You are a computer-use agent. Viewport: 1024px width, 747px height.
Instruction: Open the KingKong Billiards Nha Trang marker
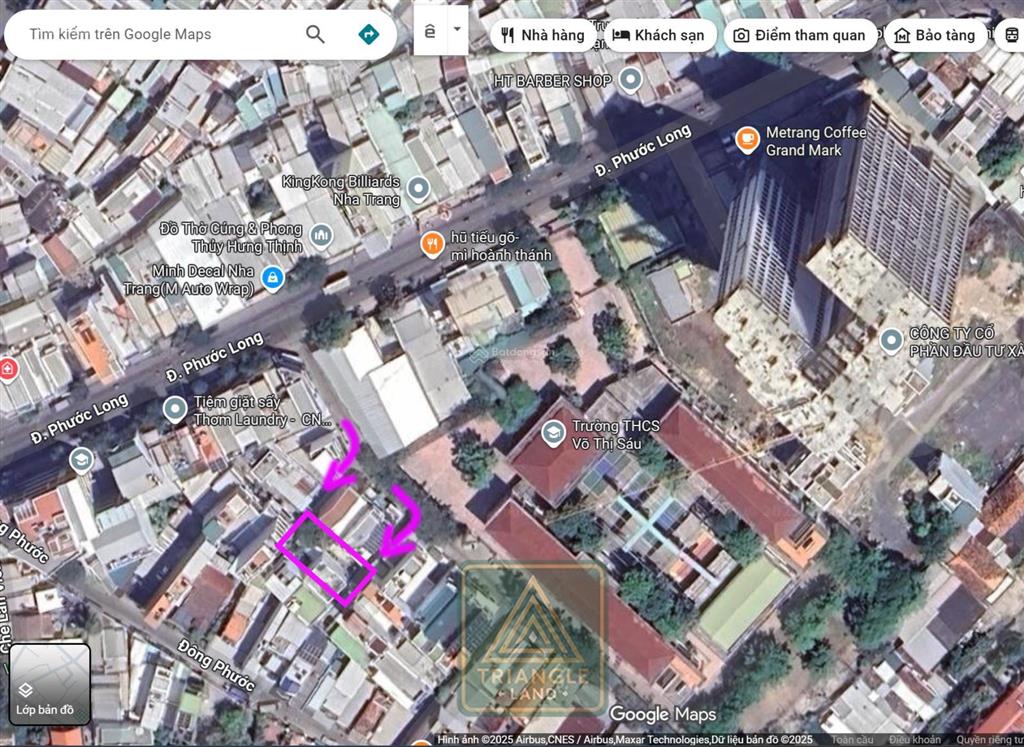pos(419,187)
